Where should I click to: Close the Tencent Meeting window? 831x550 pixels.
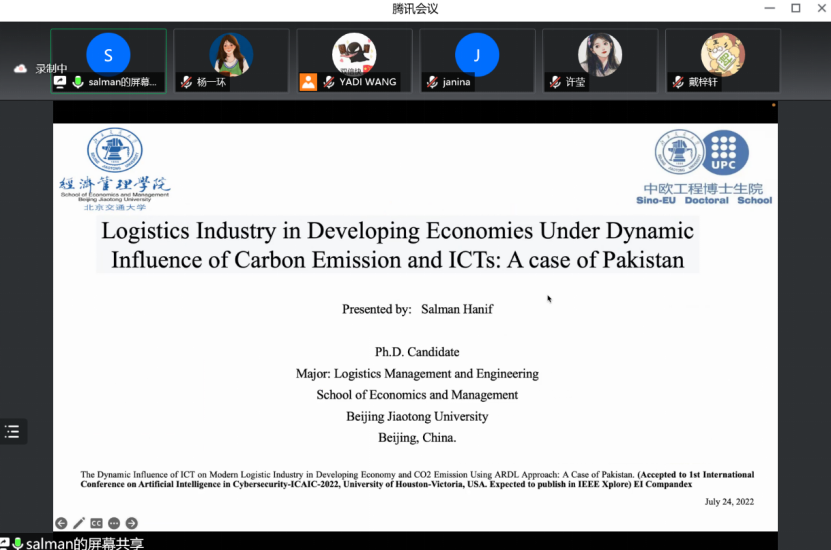tap(821, 8)
